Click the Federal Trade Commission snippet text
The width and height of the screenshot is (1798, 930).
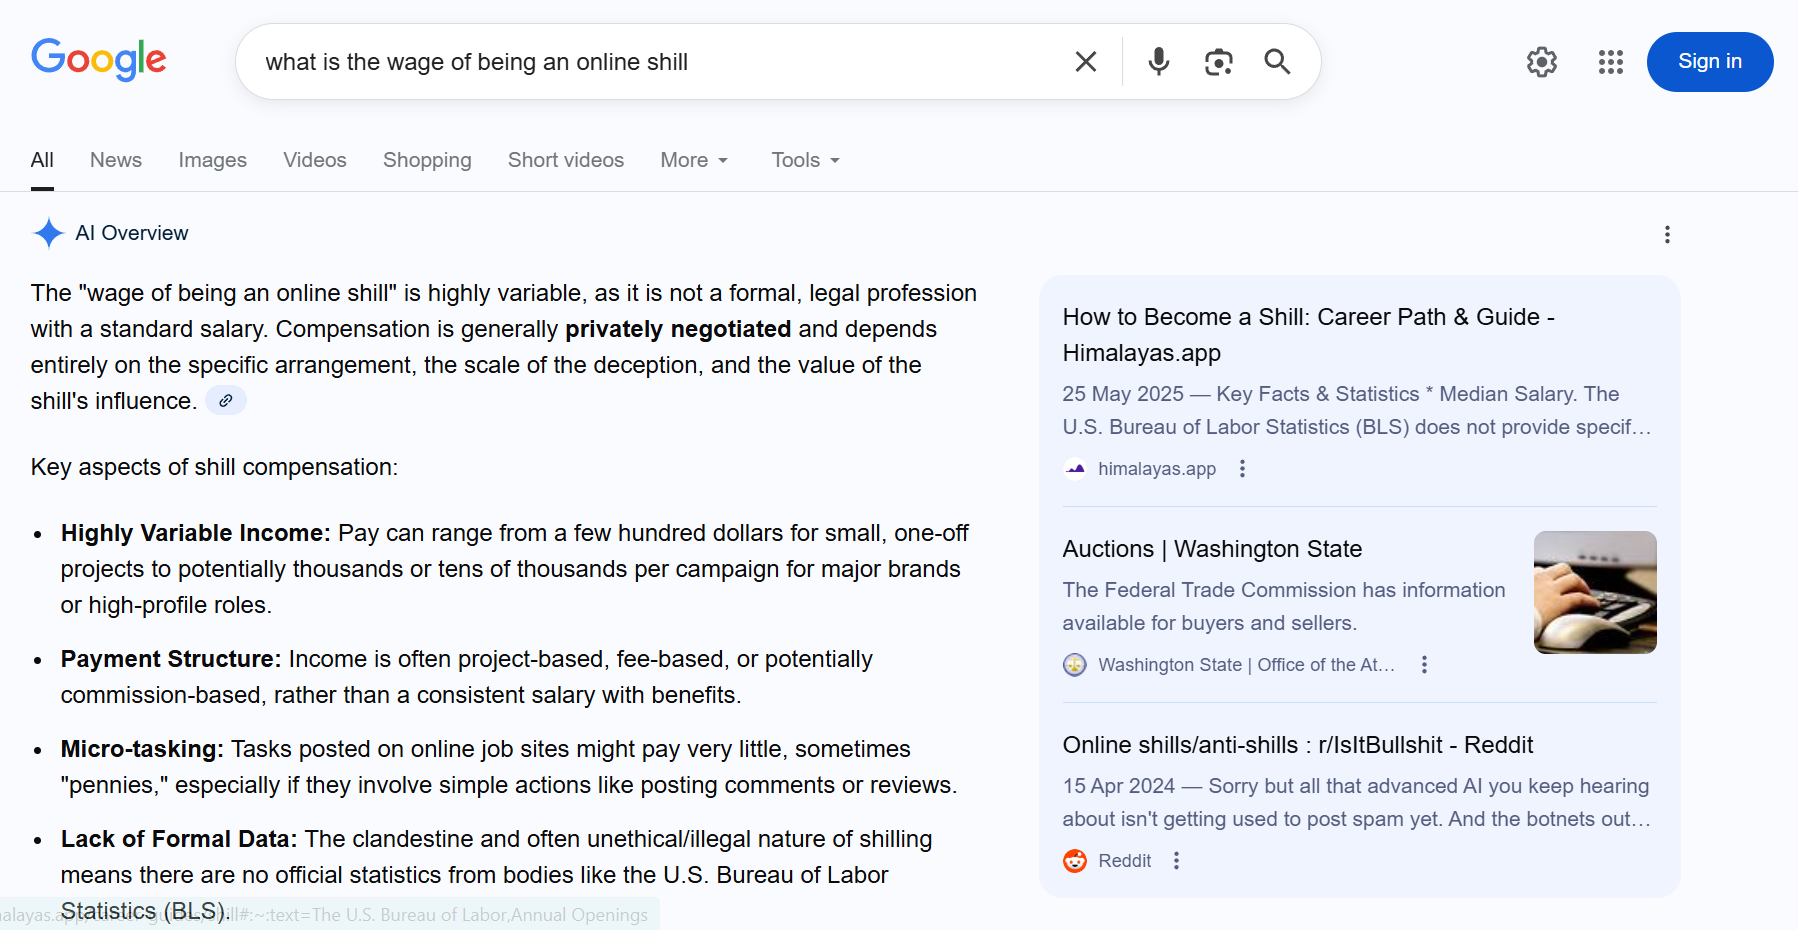tap(1284, 606)
